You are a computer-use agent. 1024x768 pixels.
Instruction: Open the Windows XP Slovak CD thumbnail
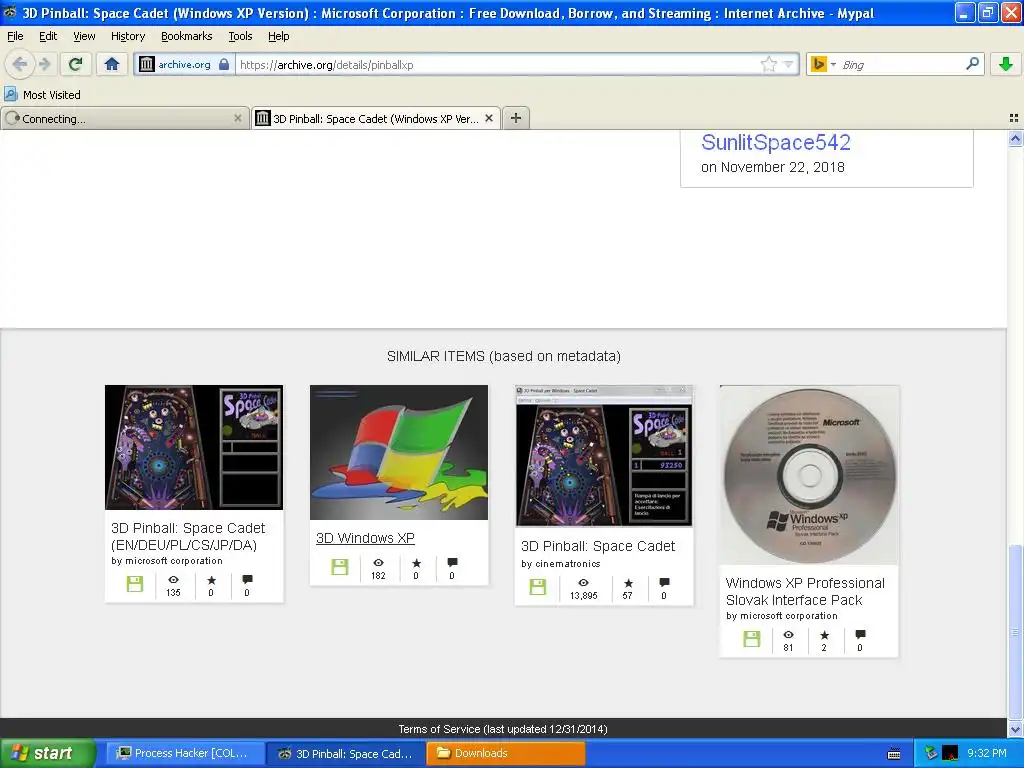coord(809,475)
